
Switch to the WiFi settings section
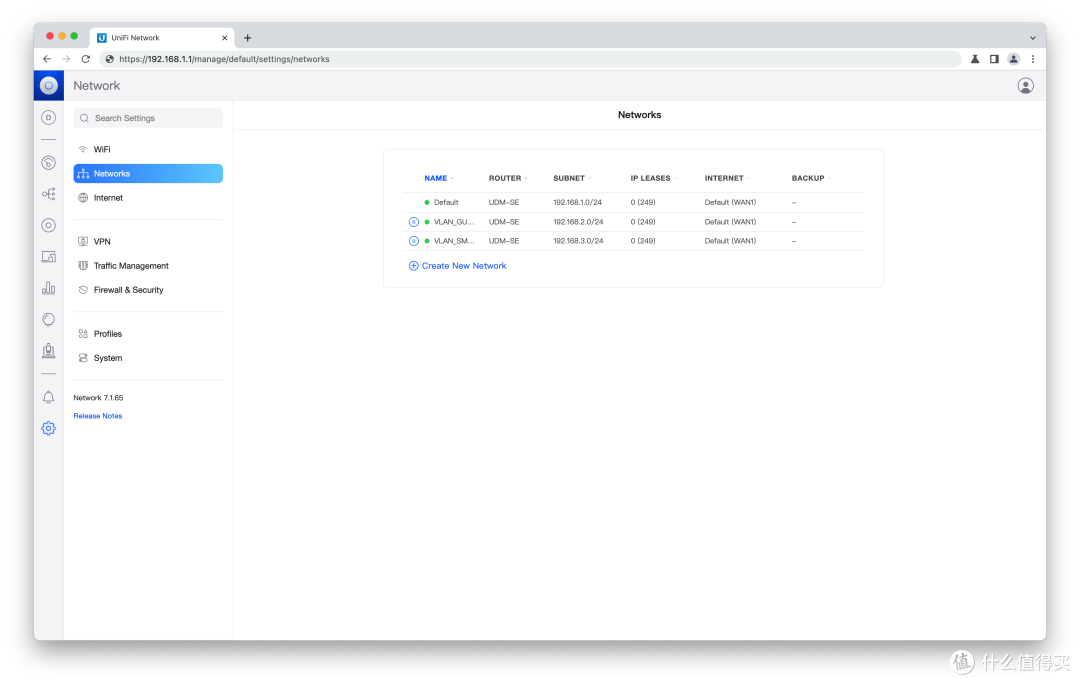coord(100,148)
